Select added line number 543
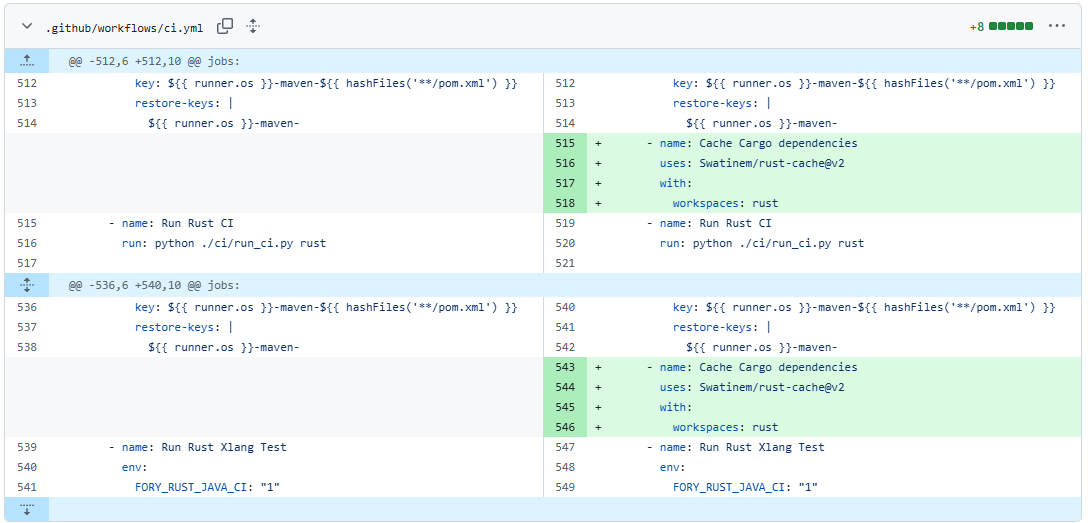 [566, 367]
